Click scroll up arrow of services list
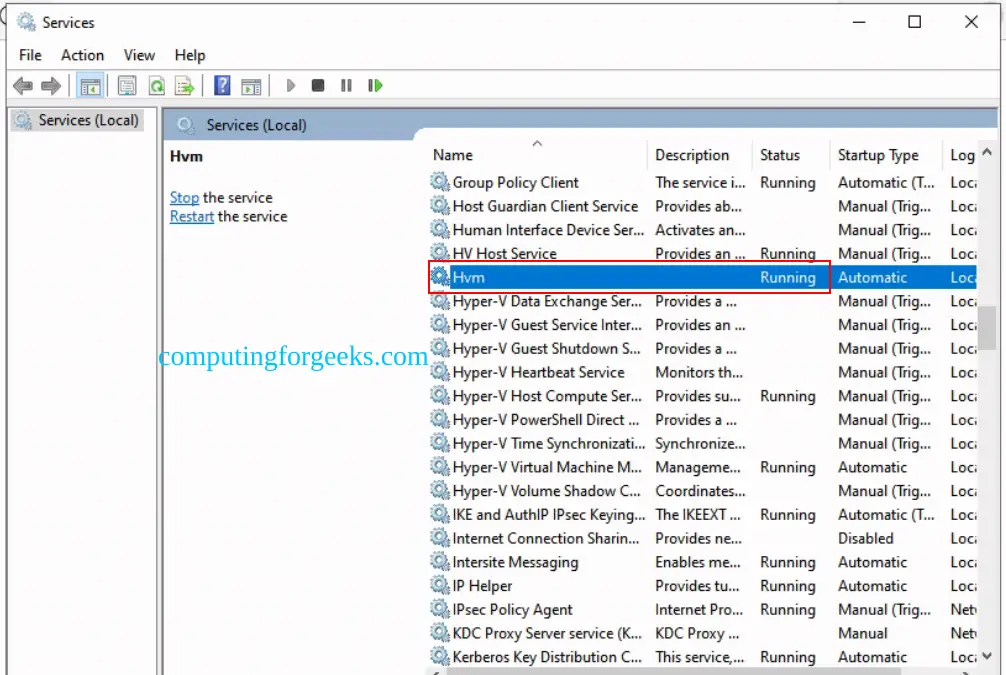 (987, 152)
